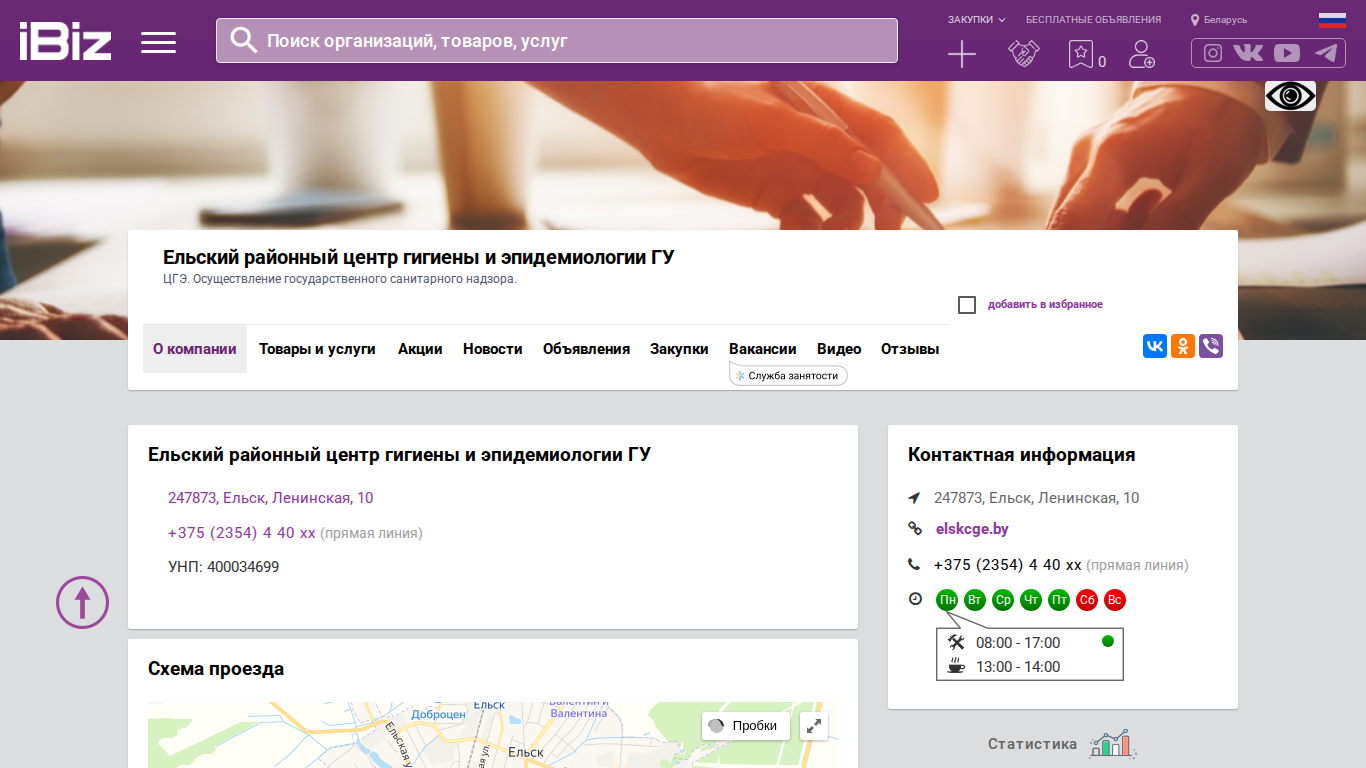Click the Статистика label
Image resolution: width=1366 pixels, height=768 pixels.
tap(1033, 744)
